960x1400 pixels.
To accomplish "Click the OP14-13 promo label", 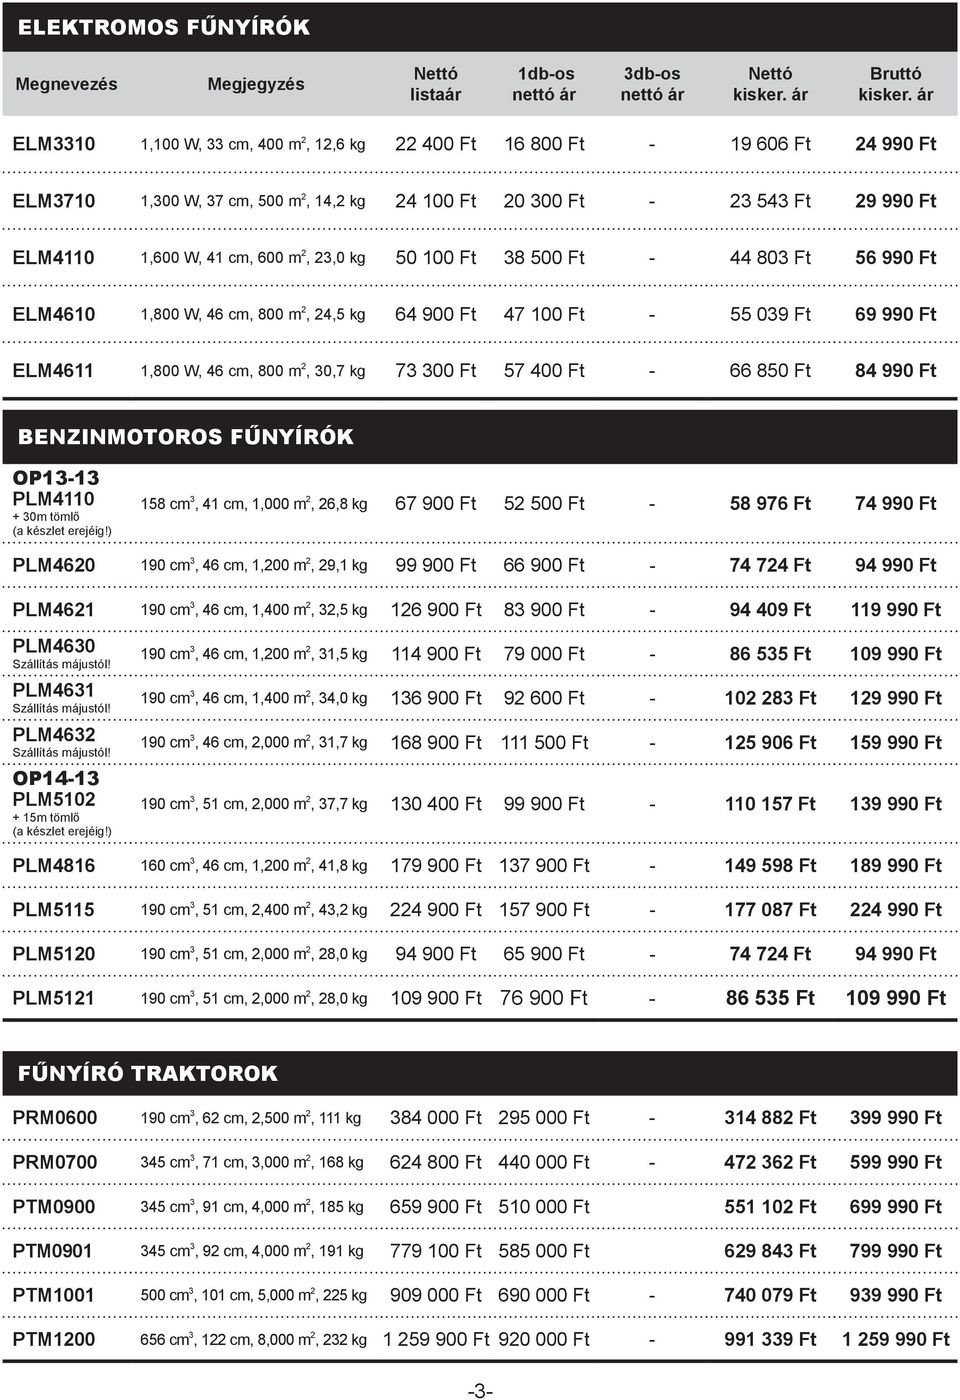I will pyautogui.click(x=56, y=778).
